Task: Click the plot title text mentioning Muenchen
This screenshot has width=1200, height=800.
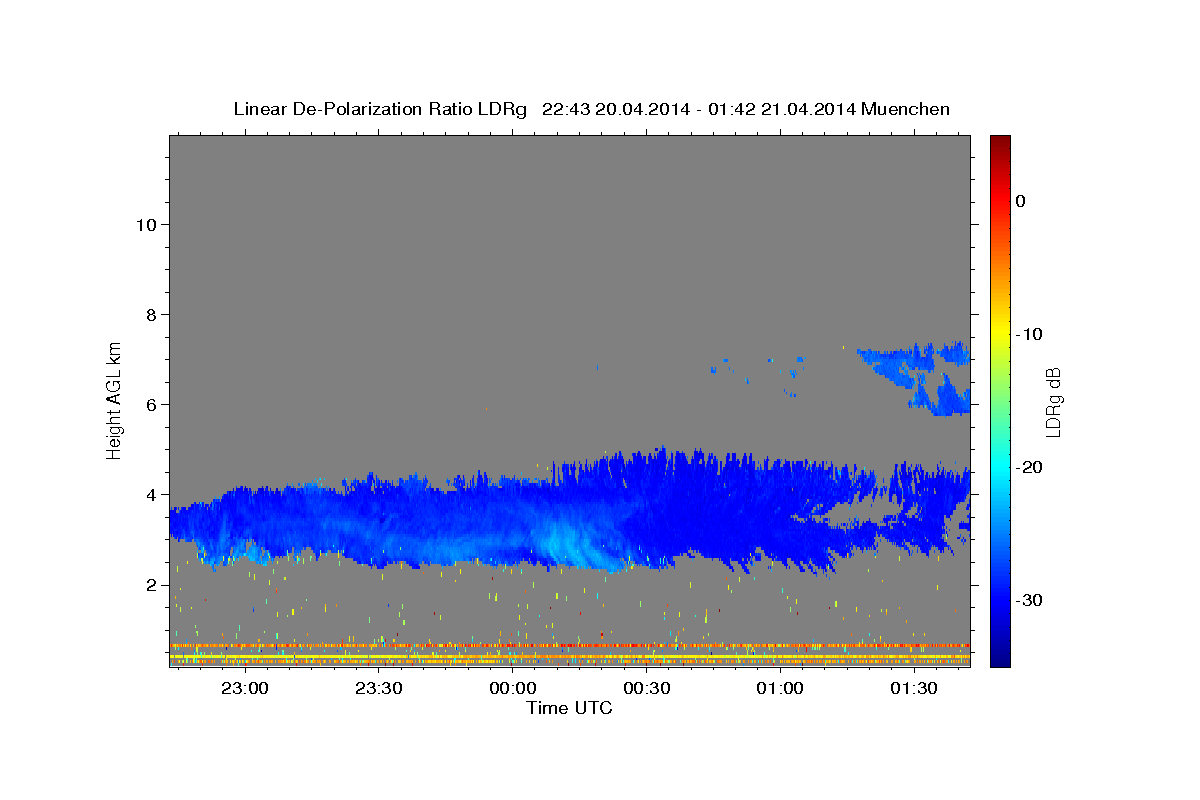Action: [x=591, y=109]
